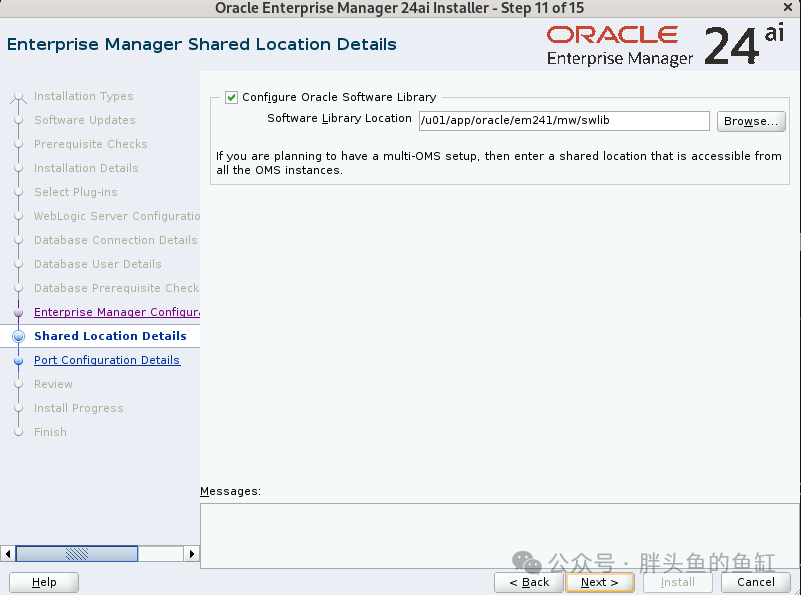Click the Shared Location Details step bullet icon
Screen dimensions: 801x595
pyautogui.click(x=18, y=336)
